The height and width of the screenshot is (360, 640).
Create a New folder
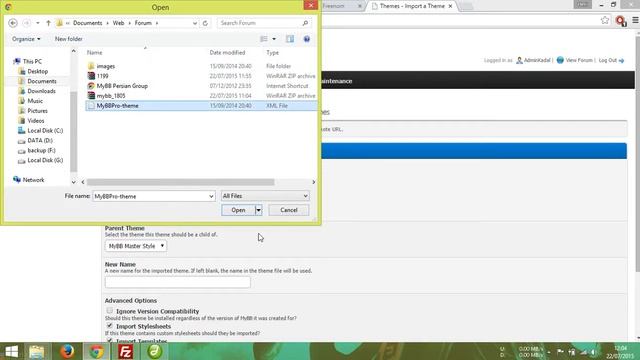click(69, 39)
